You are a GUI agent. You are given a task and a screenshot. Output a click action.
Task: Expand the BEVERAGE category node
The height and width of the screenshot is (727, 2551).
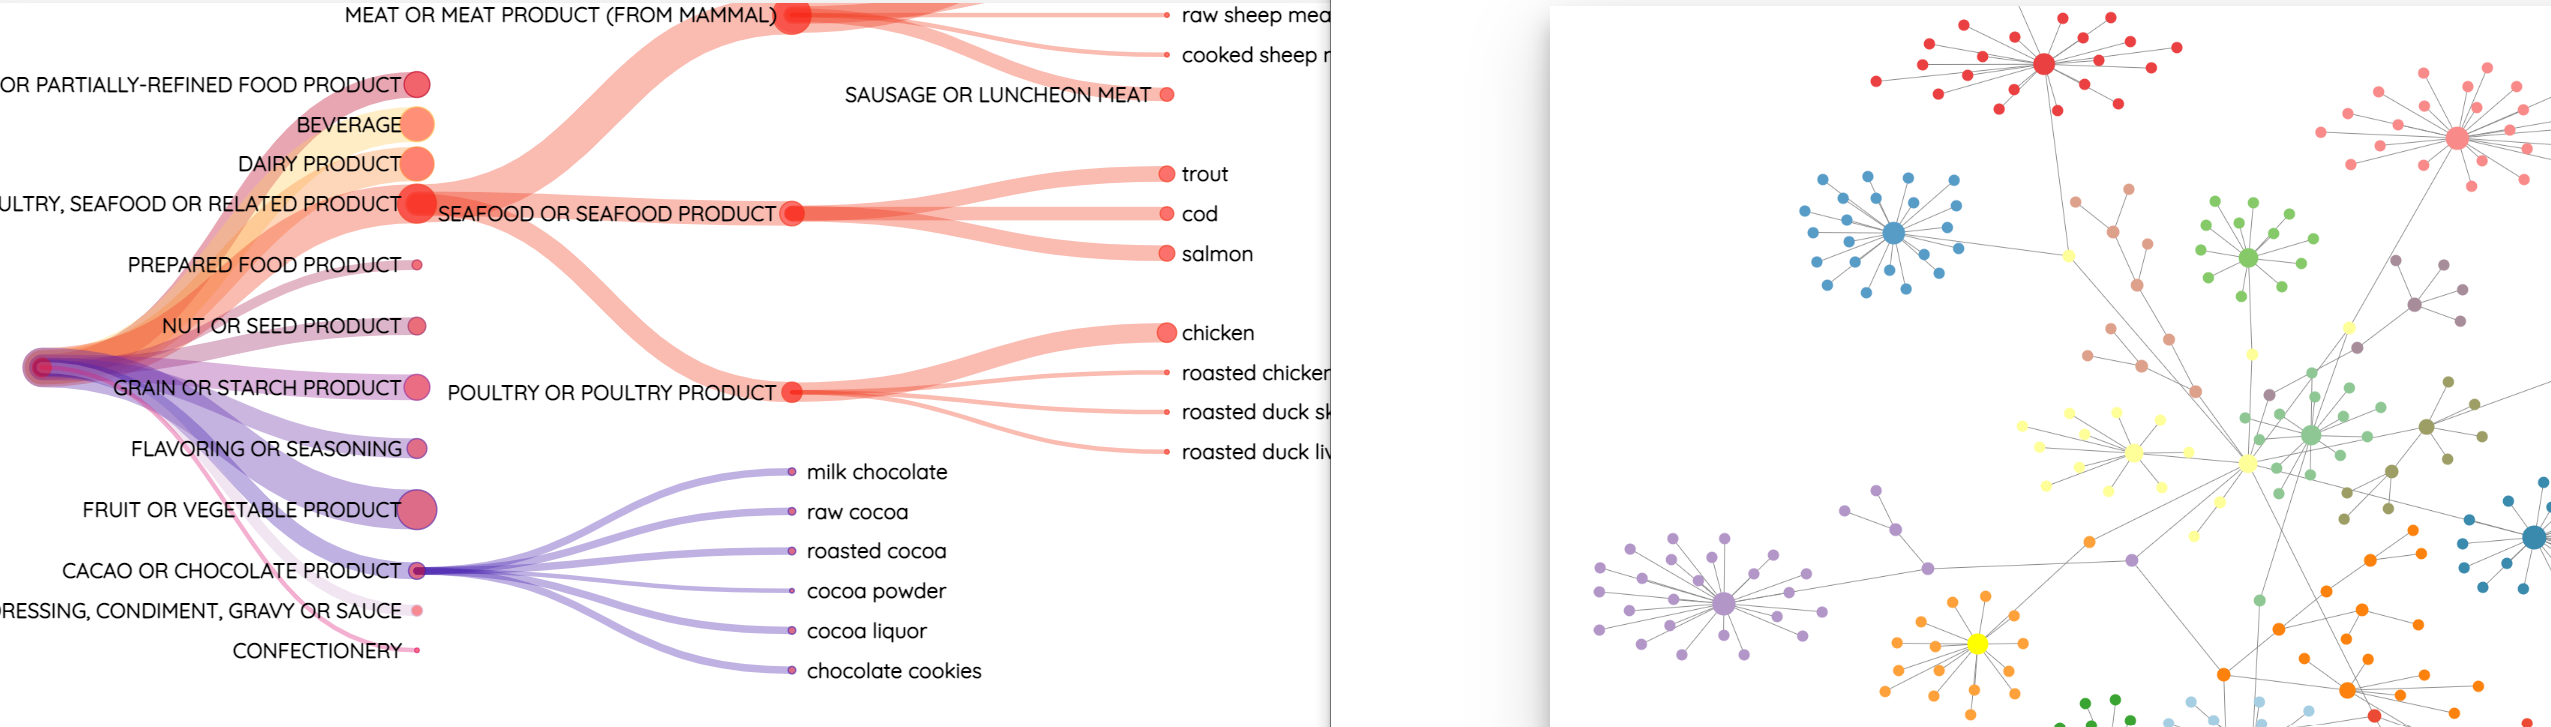coord(417,125)
